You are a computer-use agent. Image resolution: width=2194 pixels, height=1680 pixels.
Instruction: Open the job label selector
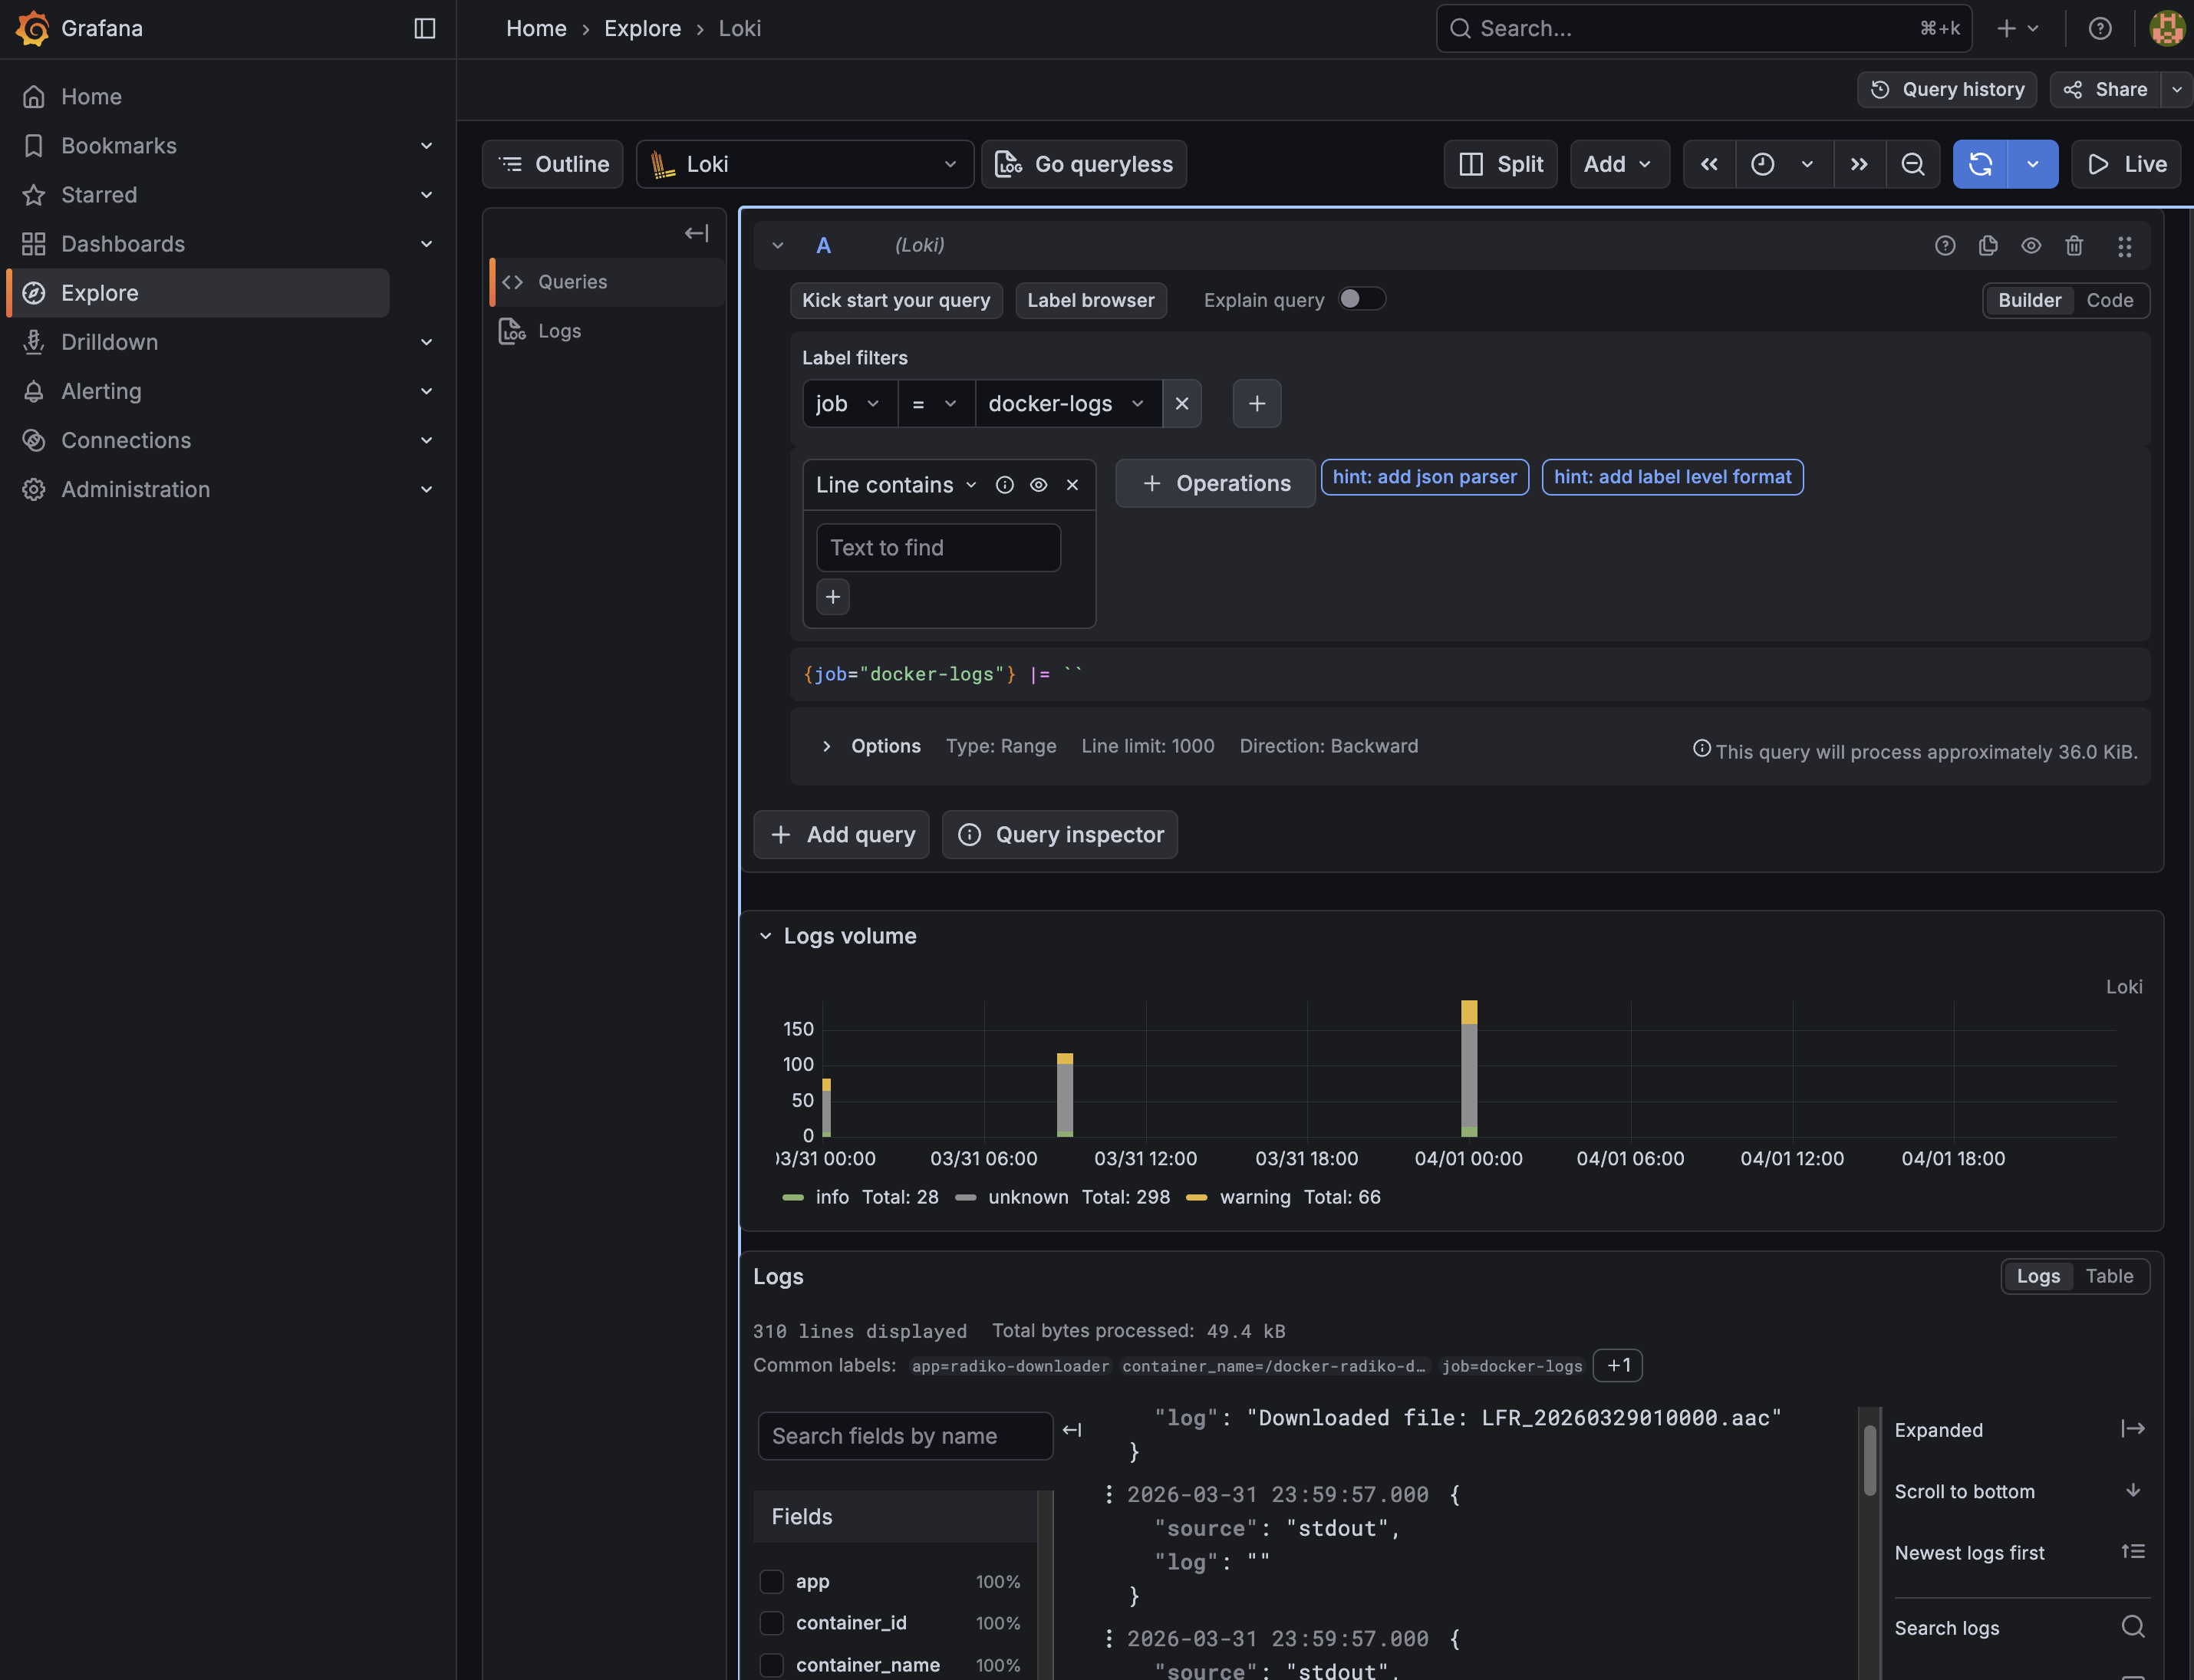pos(849,403)
